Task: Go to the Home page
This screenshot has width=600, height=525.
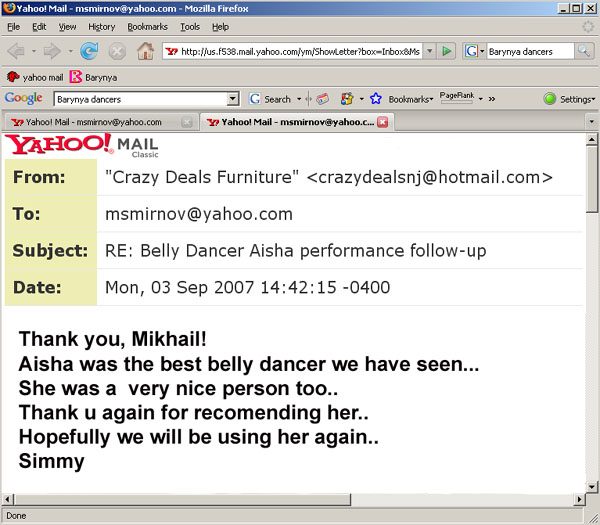Action: 145,50
